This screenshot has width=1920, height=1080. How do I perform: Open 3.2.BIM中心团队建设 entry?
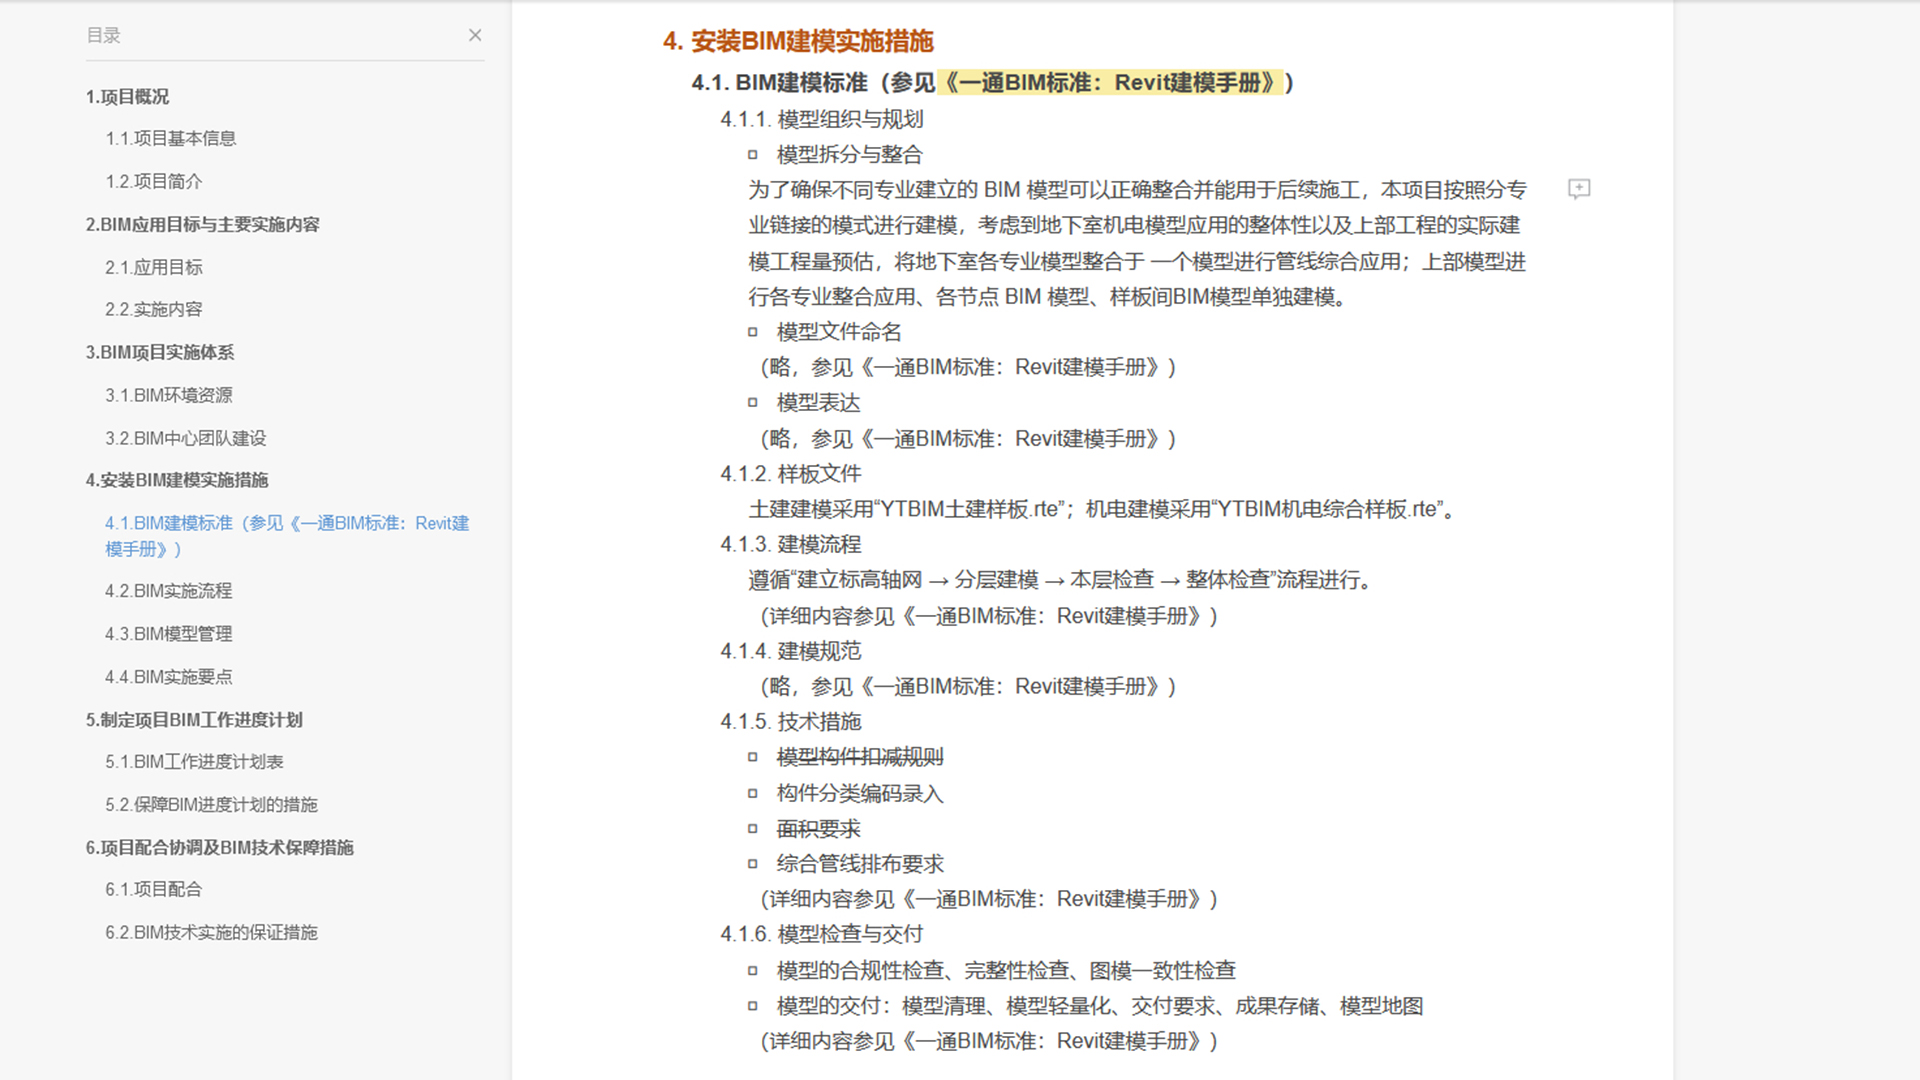pos(186,439)
